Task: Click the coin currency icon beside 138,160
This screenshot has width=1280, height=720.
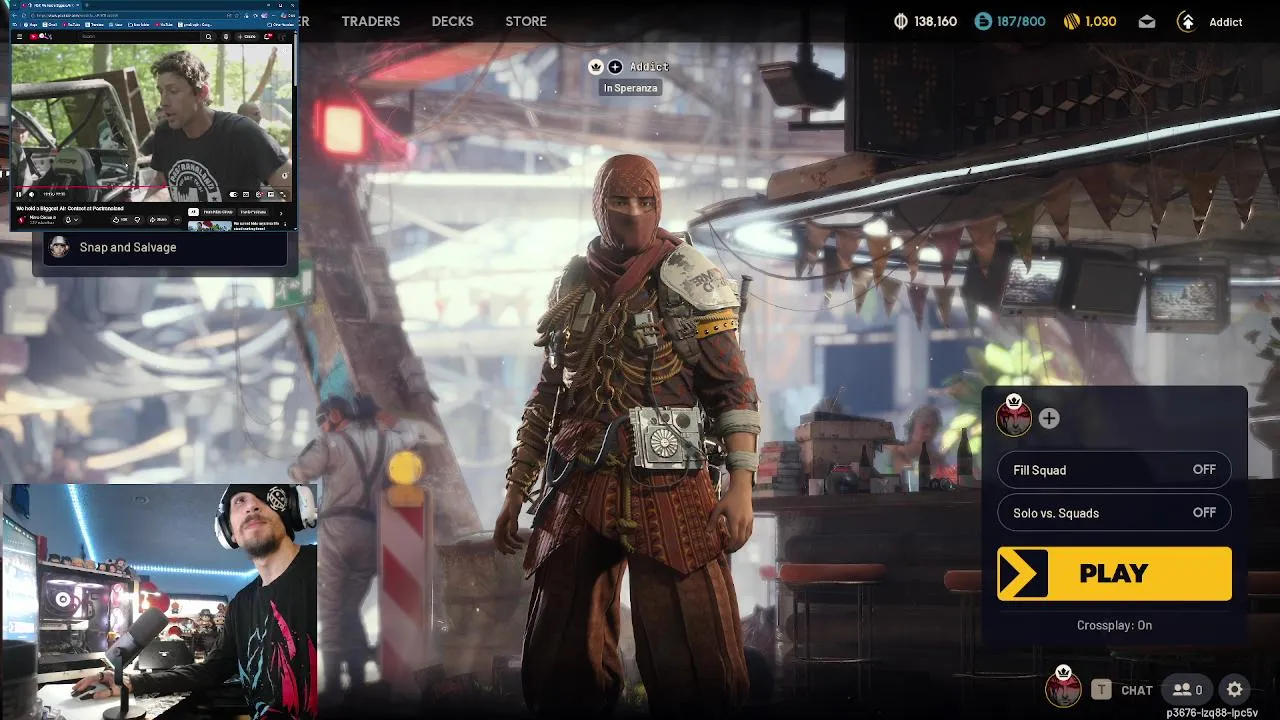Action: (x=900, y=21)
